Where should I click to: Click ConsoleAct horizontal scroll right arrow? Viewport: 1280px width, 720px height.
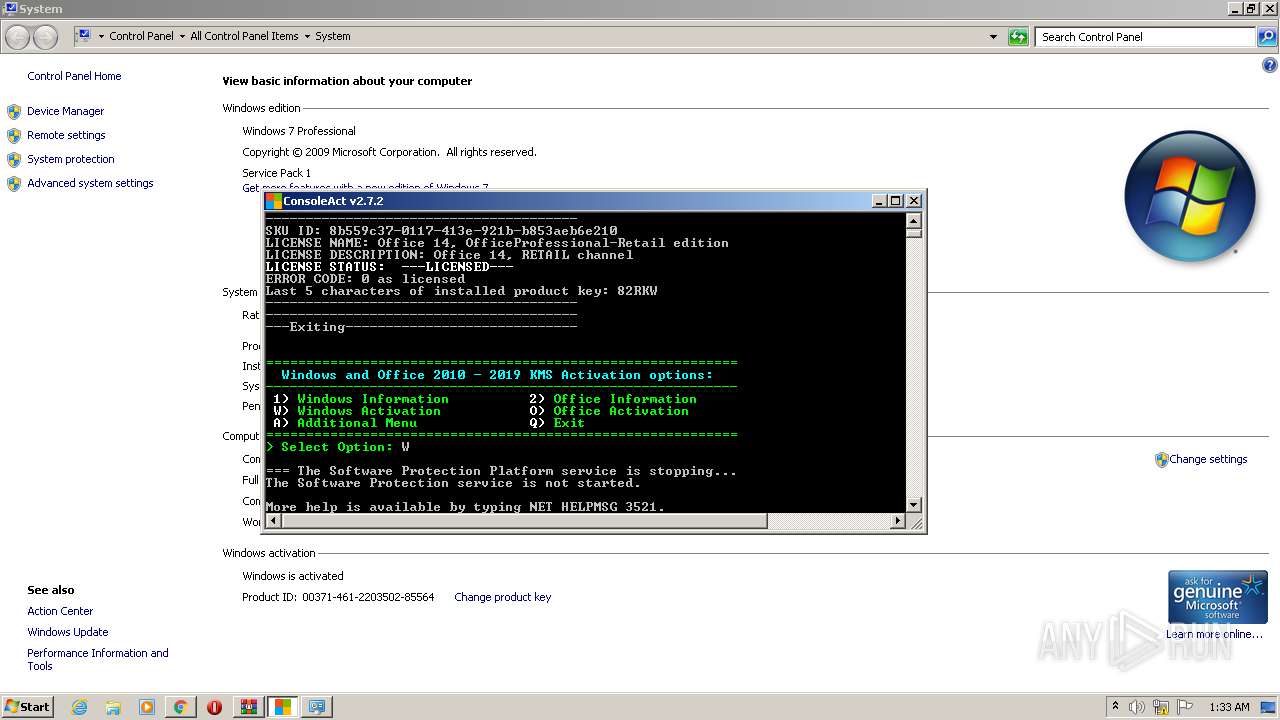point(897,521)
